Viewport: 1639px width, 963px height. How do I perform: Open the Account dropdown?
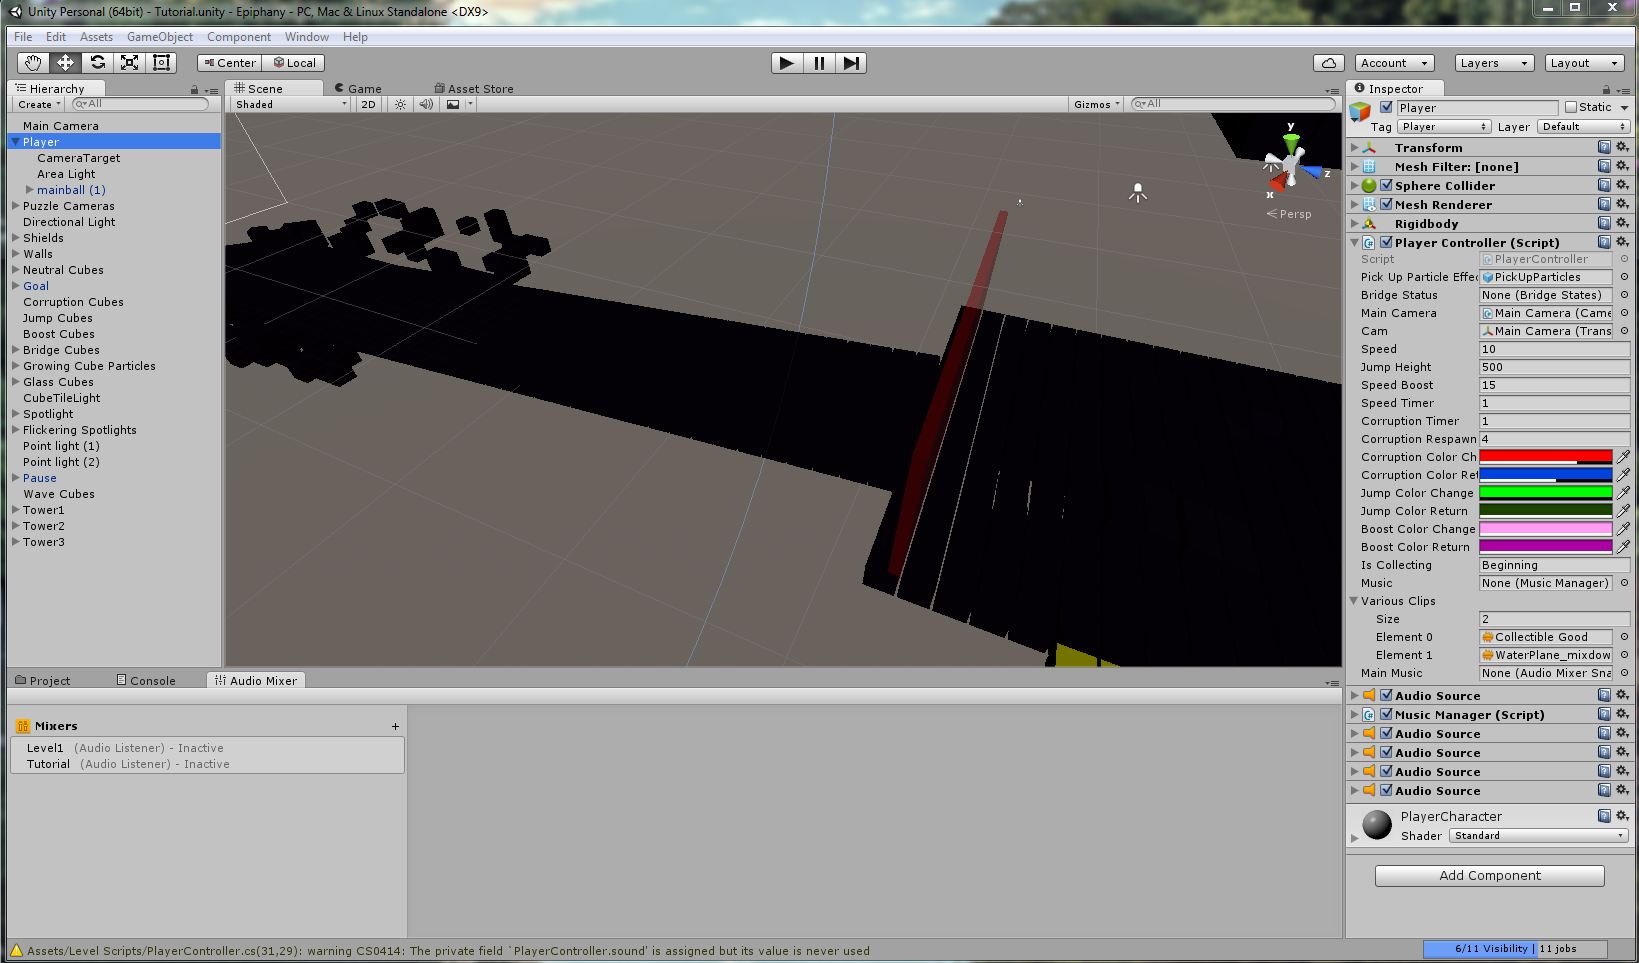pos(1395,63)
